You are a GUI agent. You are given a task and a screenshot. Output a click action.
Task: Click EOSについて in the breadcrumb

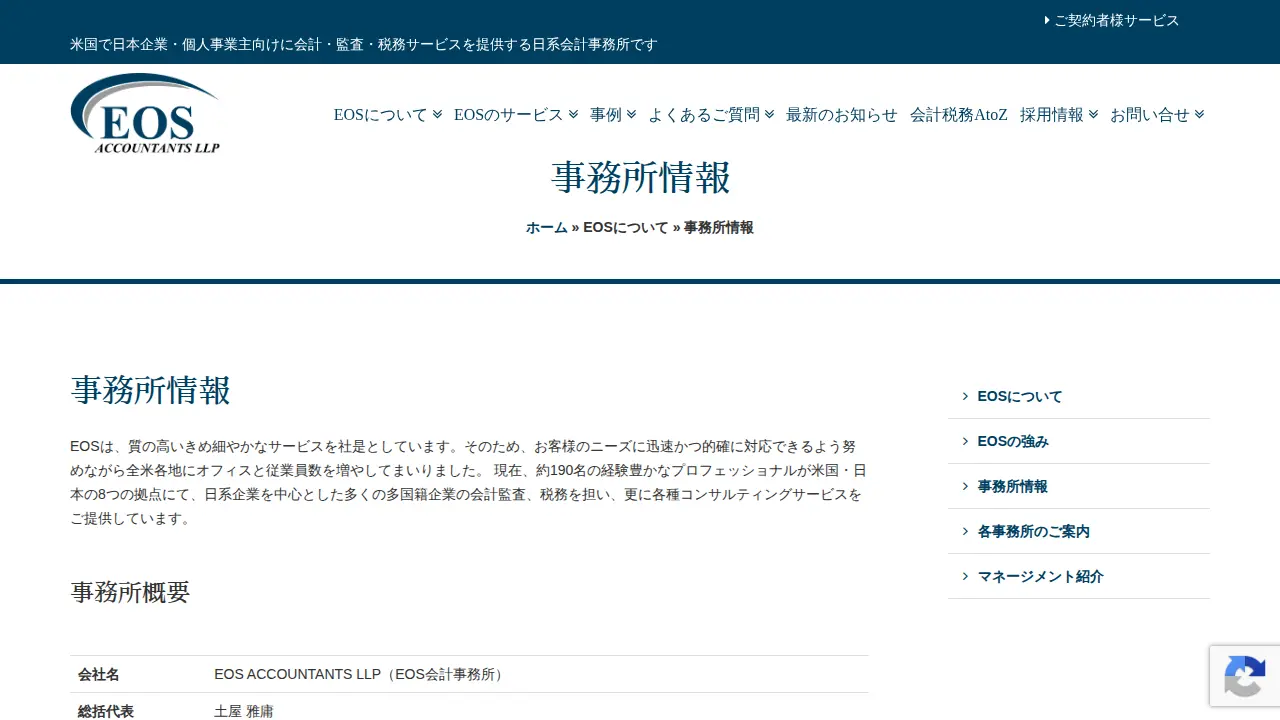tap(626, 227)
